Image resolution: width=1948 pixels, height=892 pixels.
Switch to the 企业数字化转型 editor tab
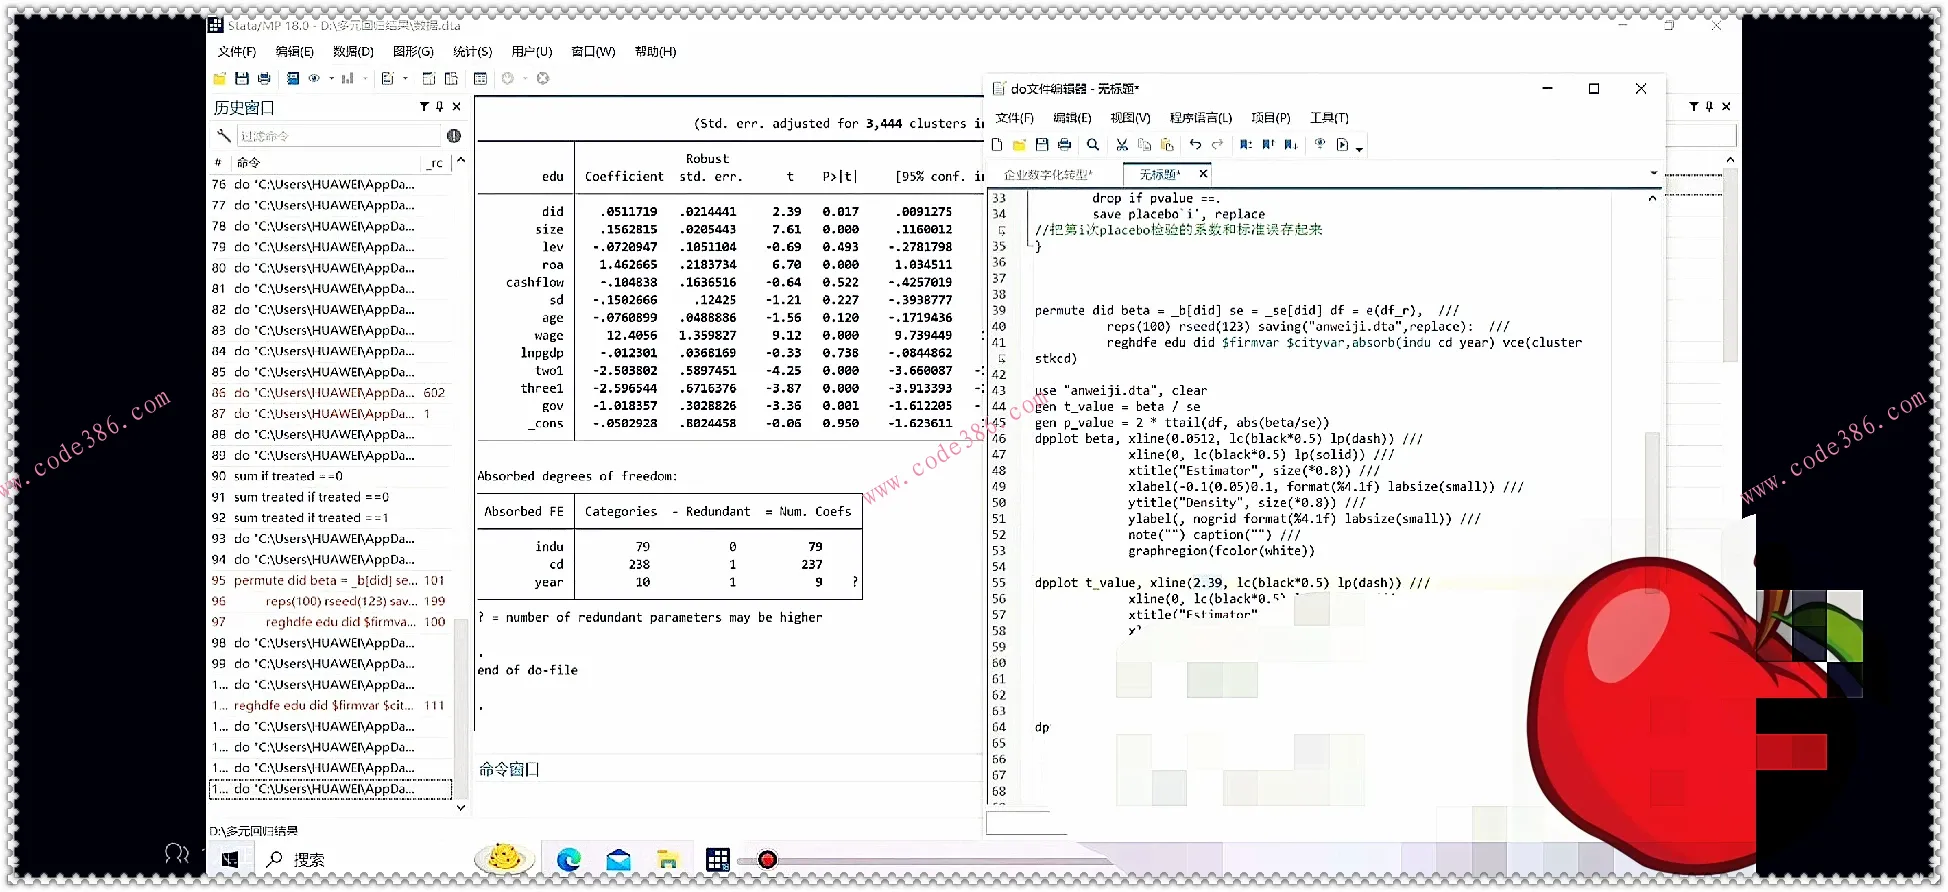[x=1048, y=174]
